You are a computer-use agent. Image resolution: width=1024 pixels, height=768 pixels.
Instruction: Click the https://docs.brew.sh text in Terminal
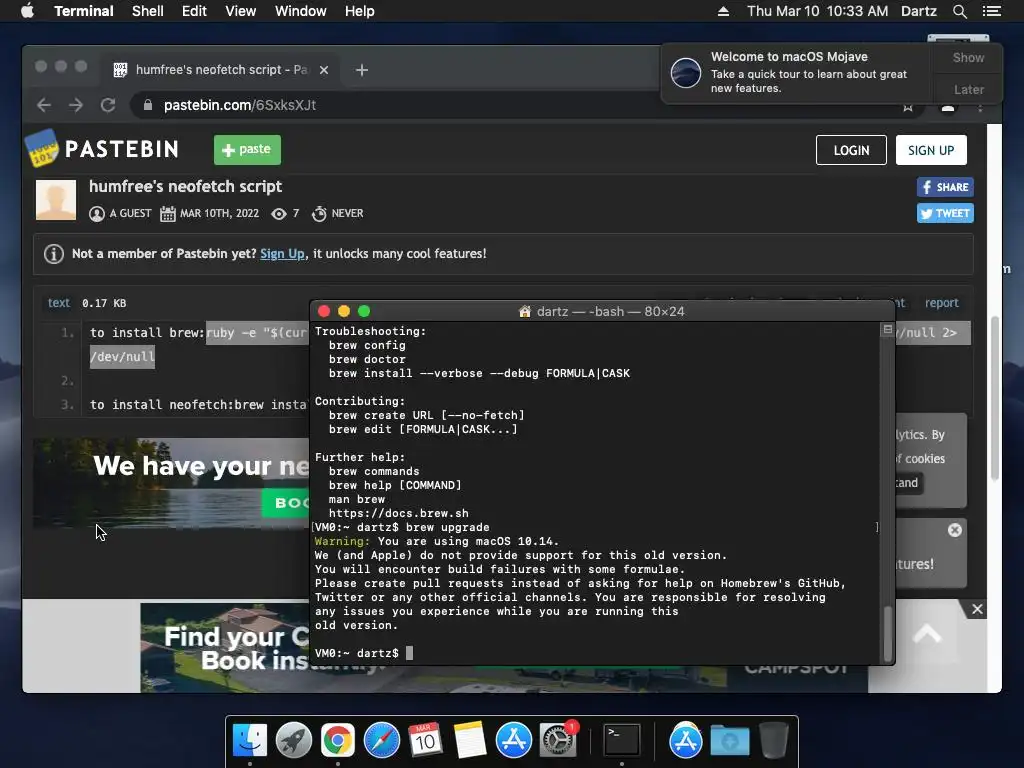[398, 513]
